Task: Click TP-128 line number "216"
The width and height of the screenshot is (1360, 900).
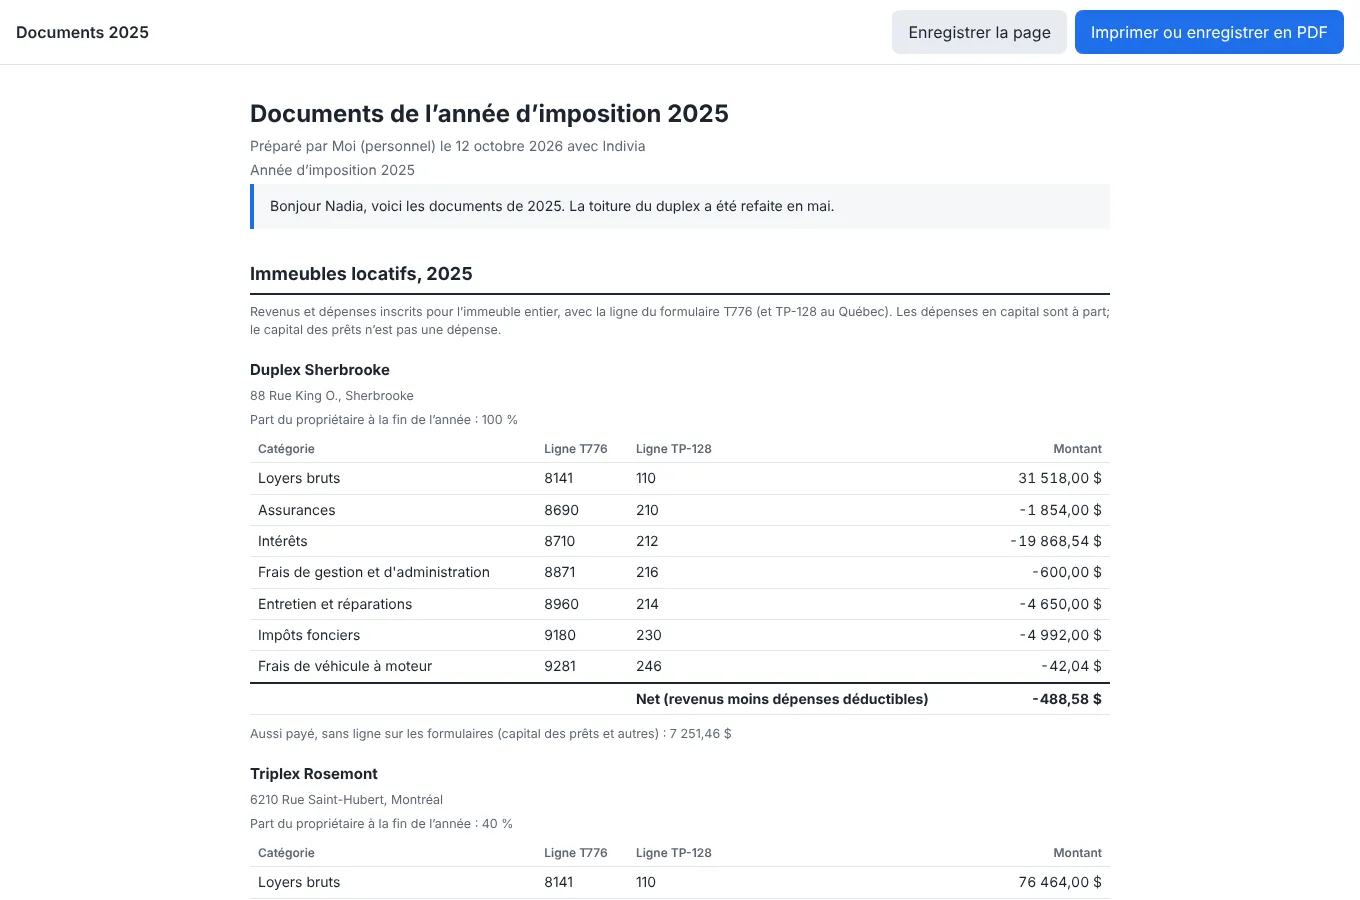Action: tap(647, 572)
